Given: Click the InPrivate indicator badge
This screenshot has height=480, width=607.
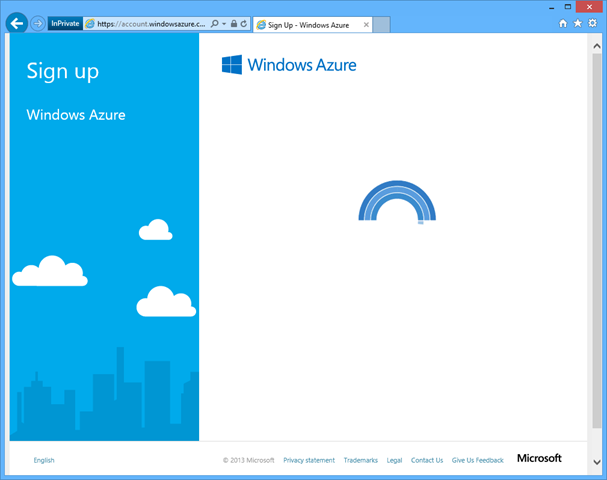Looking at the screenshot, I should 65,23.
